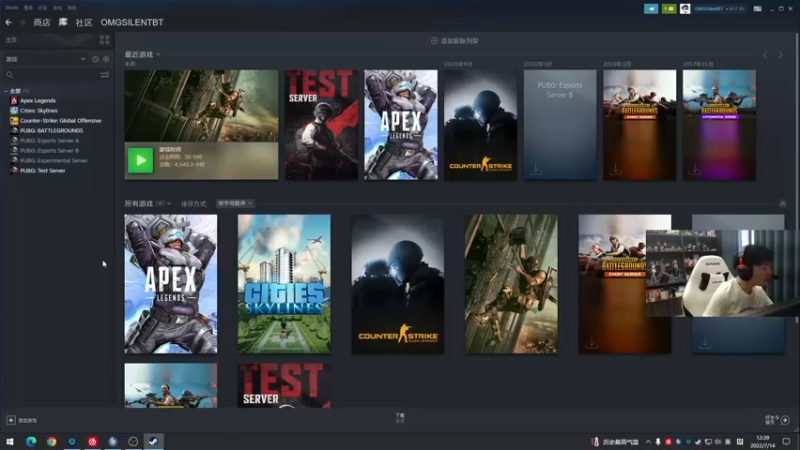Open the PUBG skydiving cover in all games
Screen dimensions: 800x450
pos(511,284)
